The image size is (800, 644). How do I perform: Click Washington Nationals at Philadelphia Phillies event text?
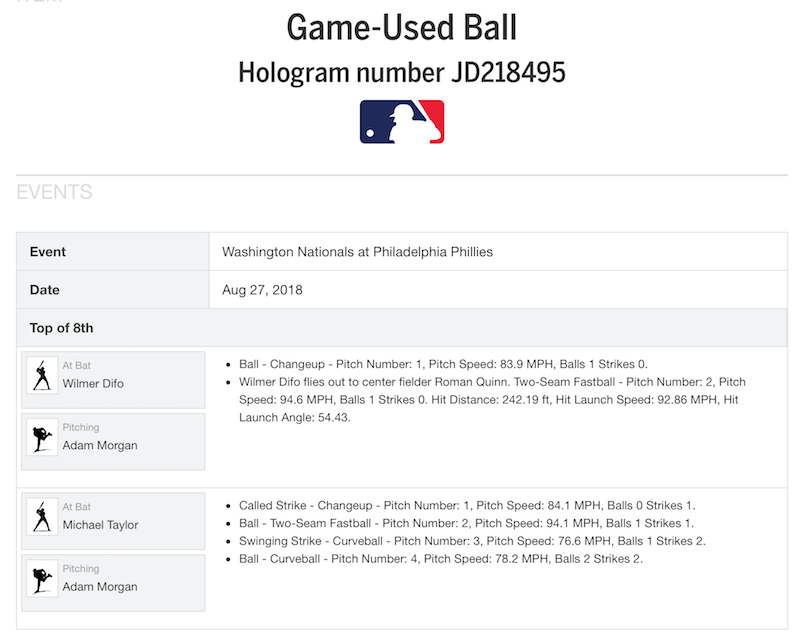[x=357, y=252]
